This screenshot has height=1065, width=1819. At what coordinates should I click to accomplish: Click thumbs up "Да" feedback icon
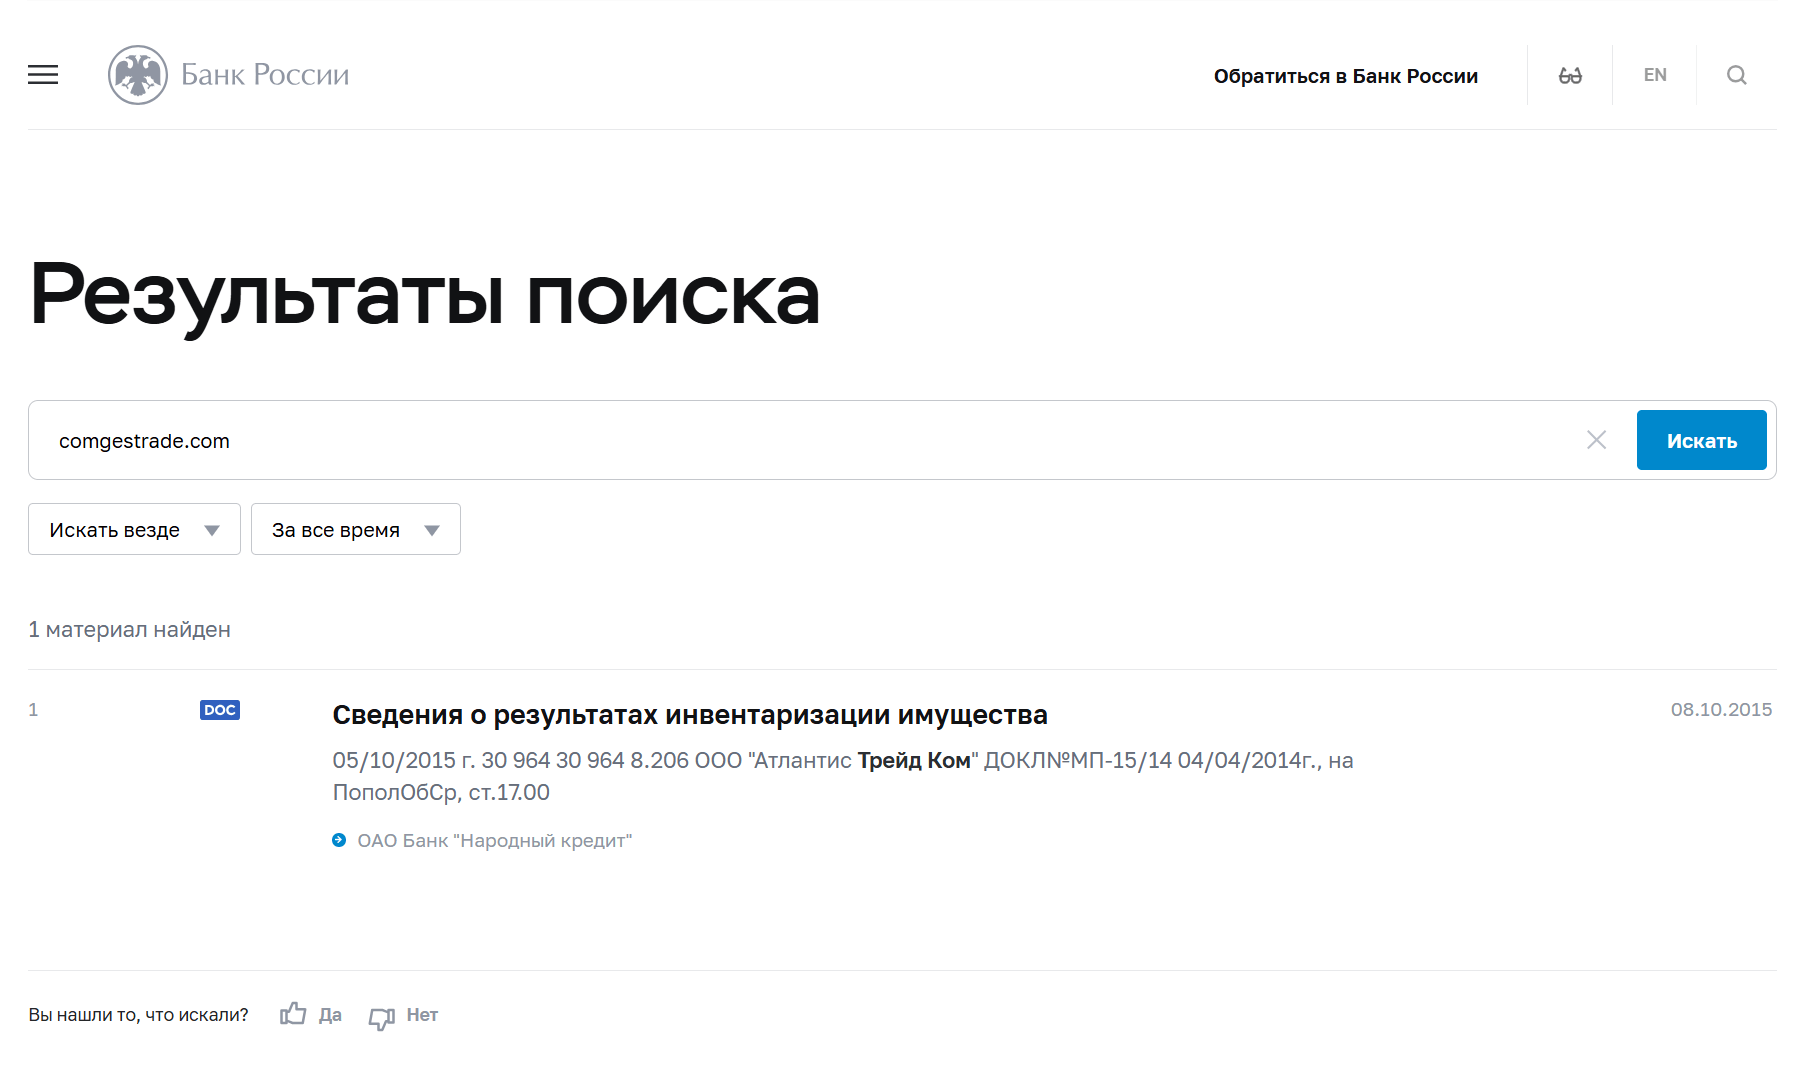click(x=293, y=1014)
